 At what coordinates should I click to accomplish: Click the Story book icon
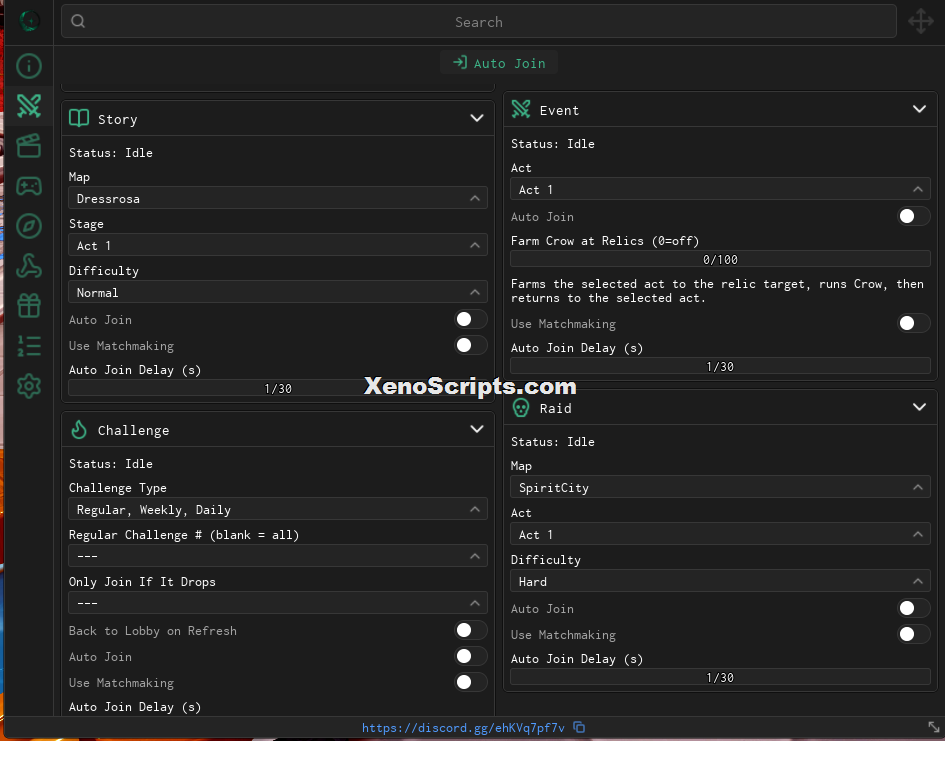click(x=79, y=118)
